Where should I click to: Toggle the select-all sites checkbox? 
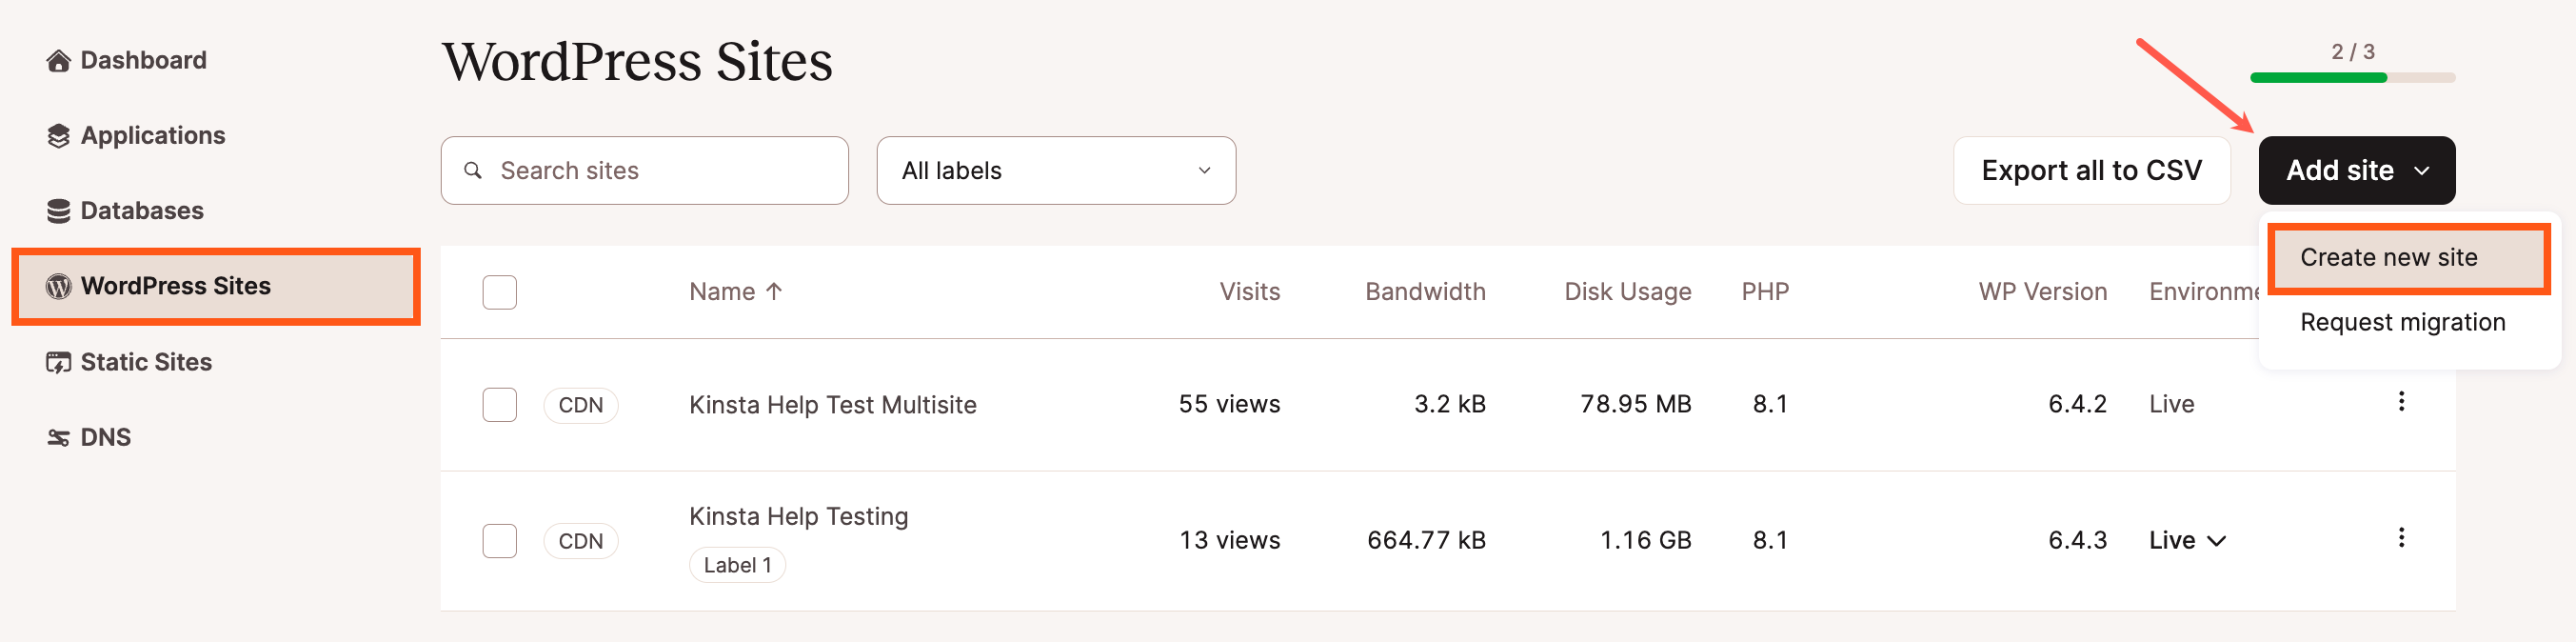pos(499,292)
